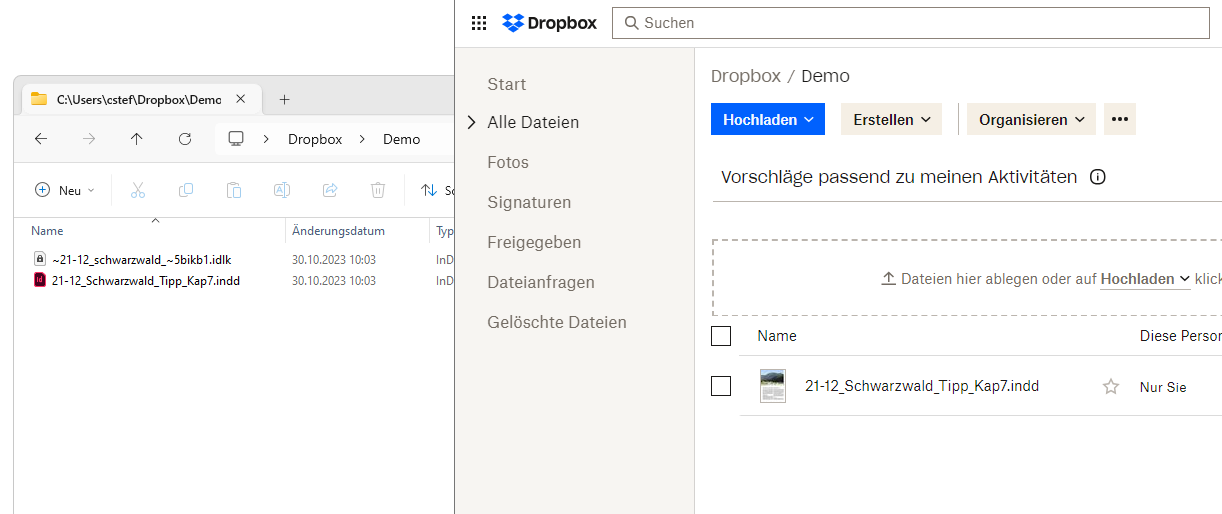Screen dimensions: 1222x514
Task: Open the Dropbox app grid launcher
Action: (x=479, y=23)
